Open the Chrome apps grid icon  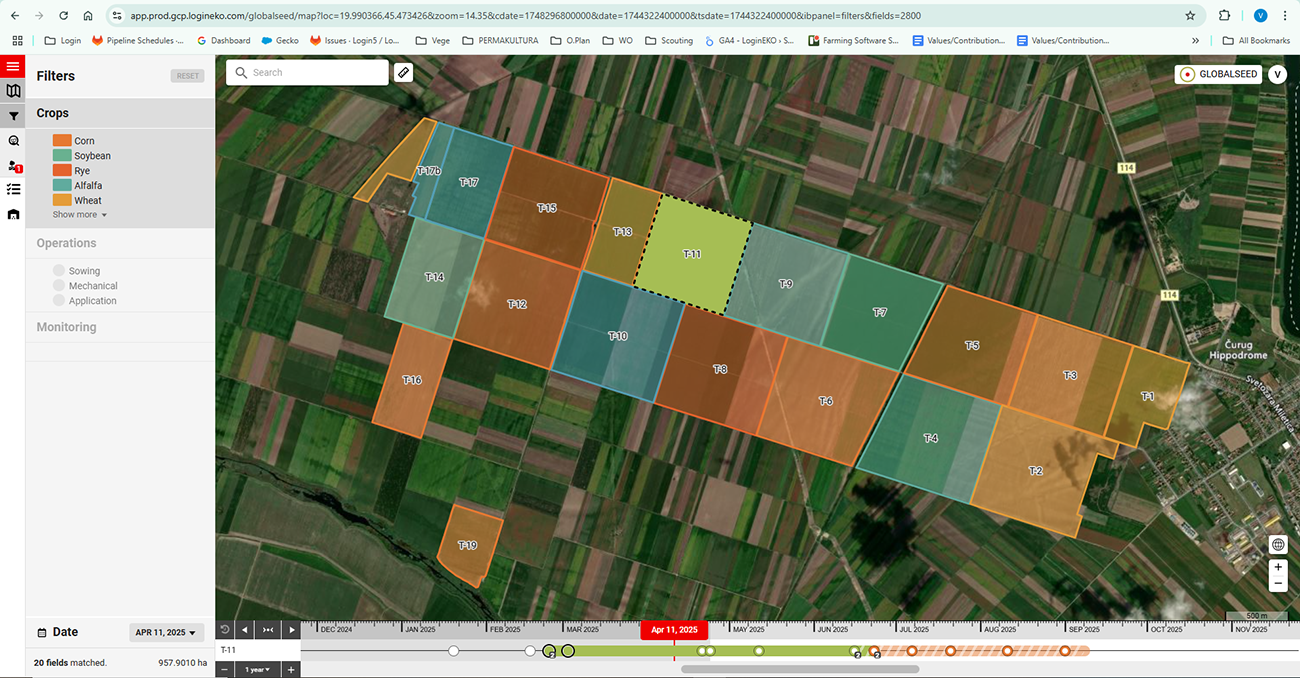(x=17, y=41)
